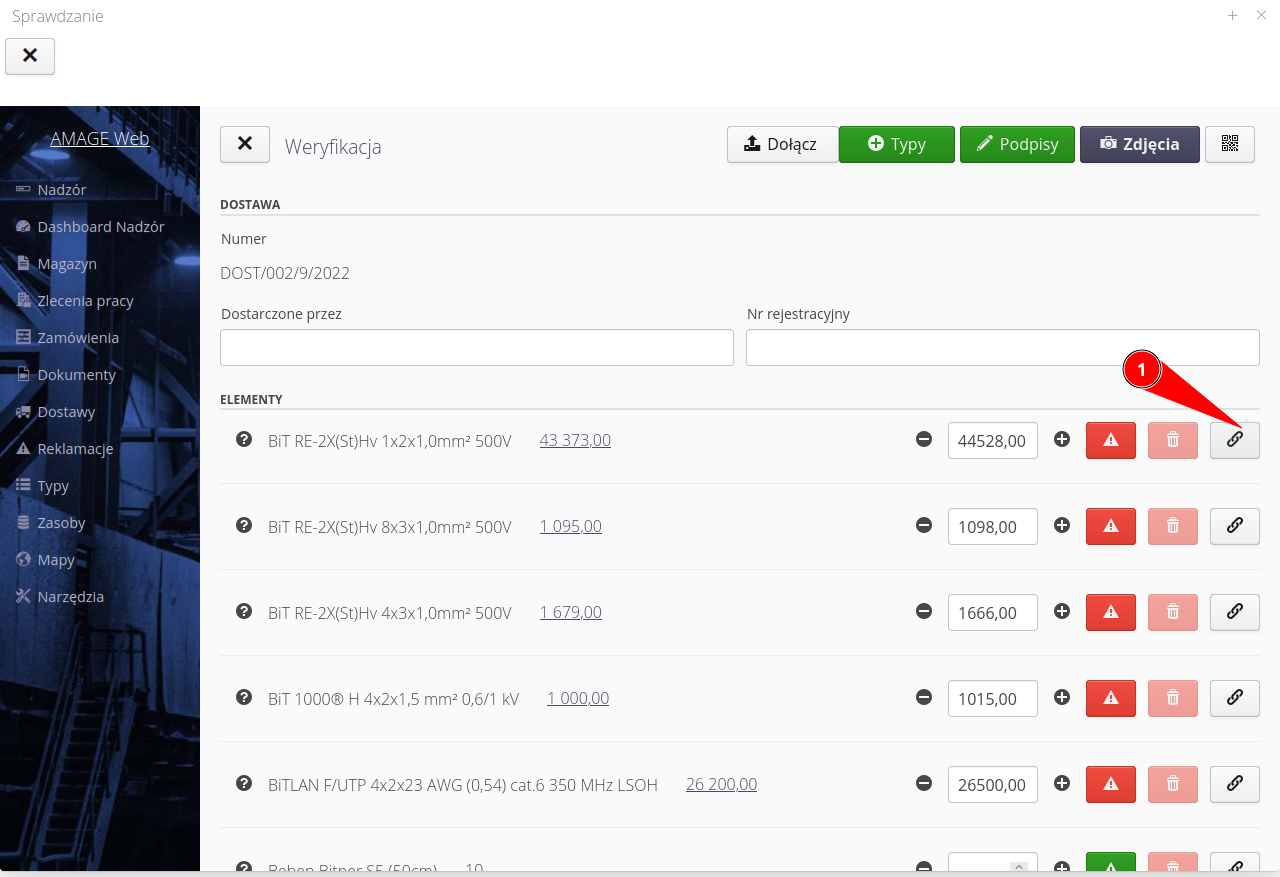Click the Dołącz upload button
The width and height of the screenshot is (1280, 877).
pos(781,144)
